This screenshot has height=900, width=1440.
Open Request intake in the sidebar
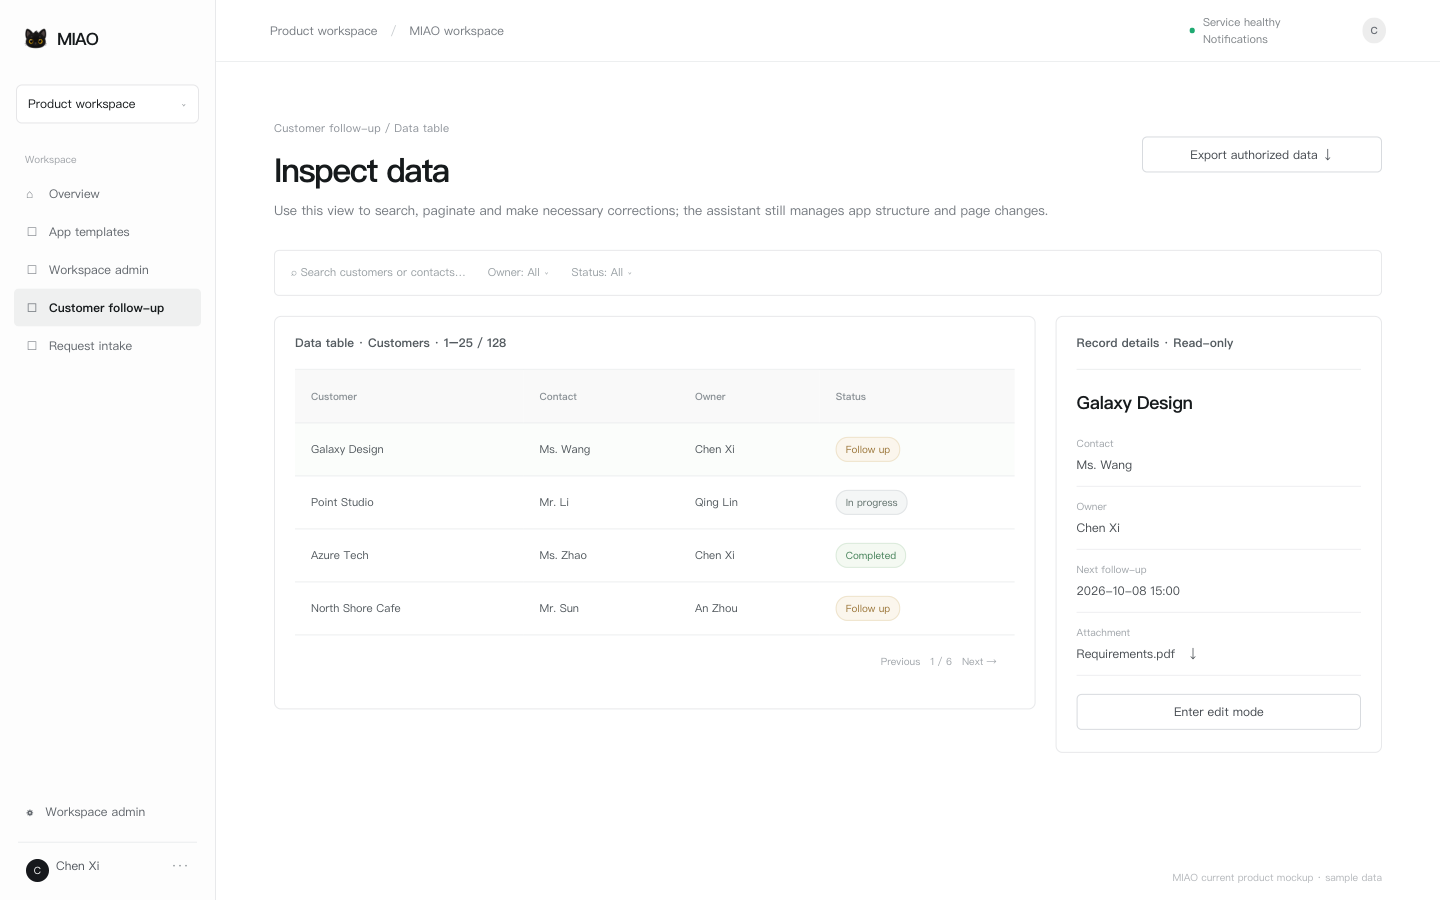(107, 346)
